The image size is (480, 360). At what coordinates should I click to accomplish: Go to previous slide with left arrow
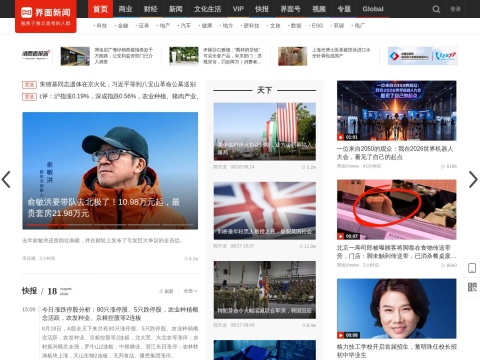click(x=6, y=180)
